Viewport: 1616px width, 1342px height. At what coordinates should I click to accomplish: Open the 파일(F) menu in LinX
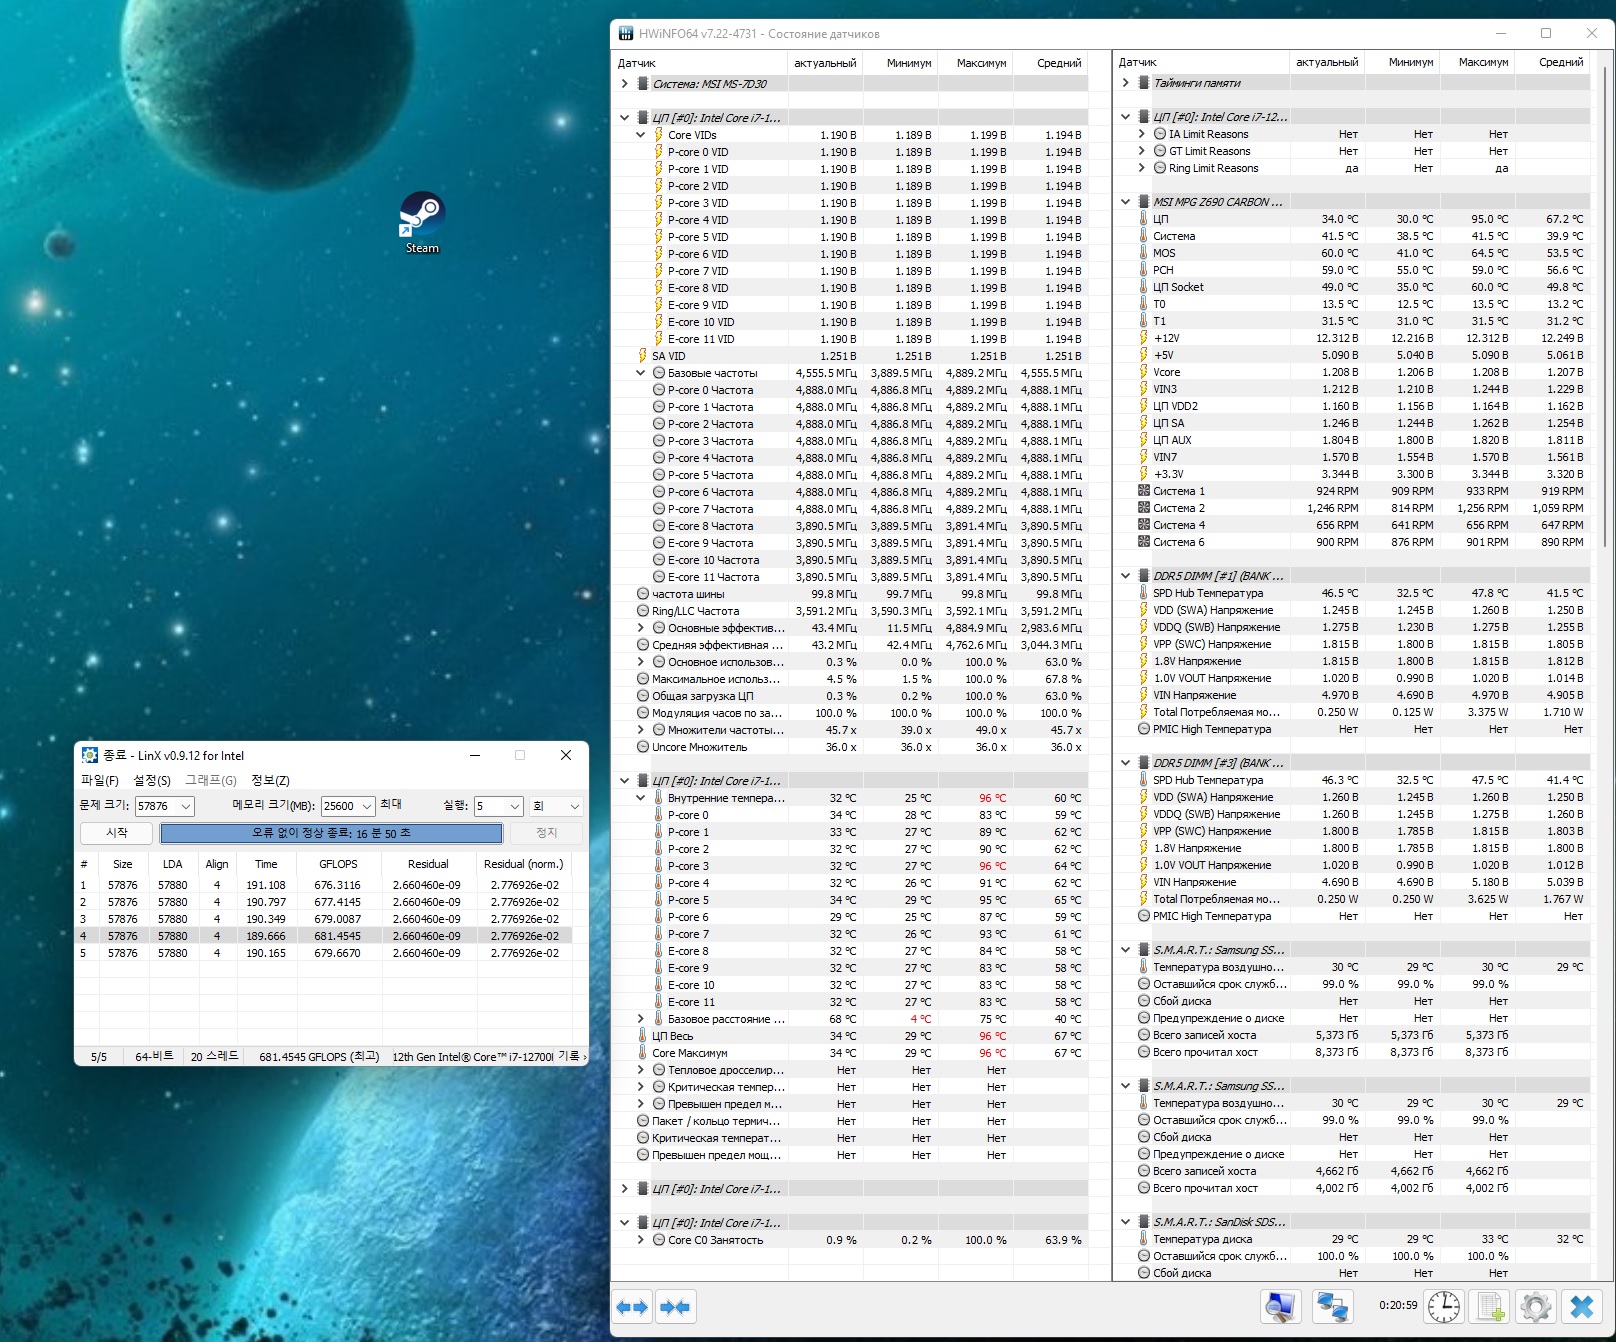[x=99, y=780]
